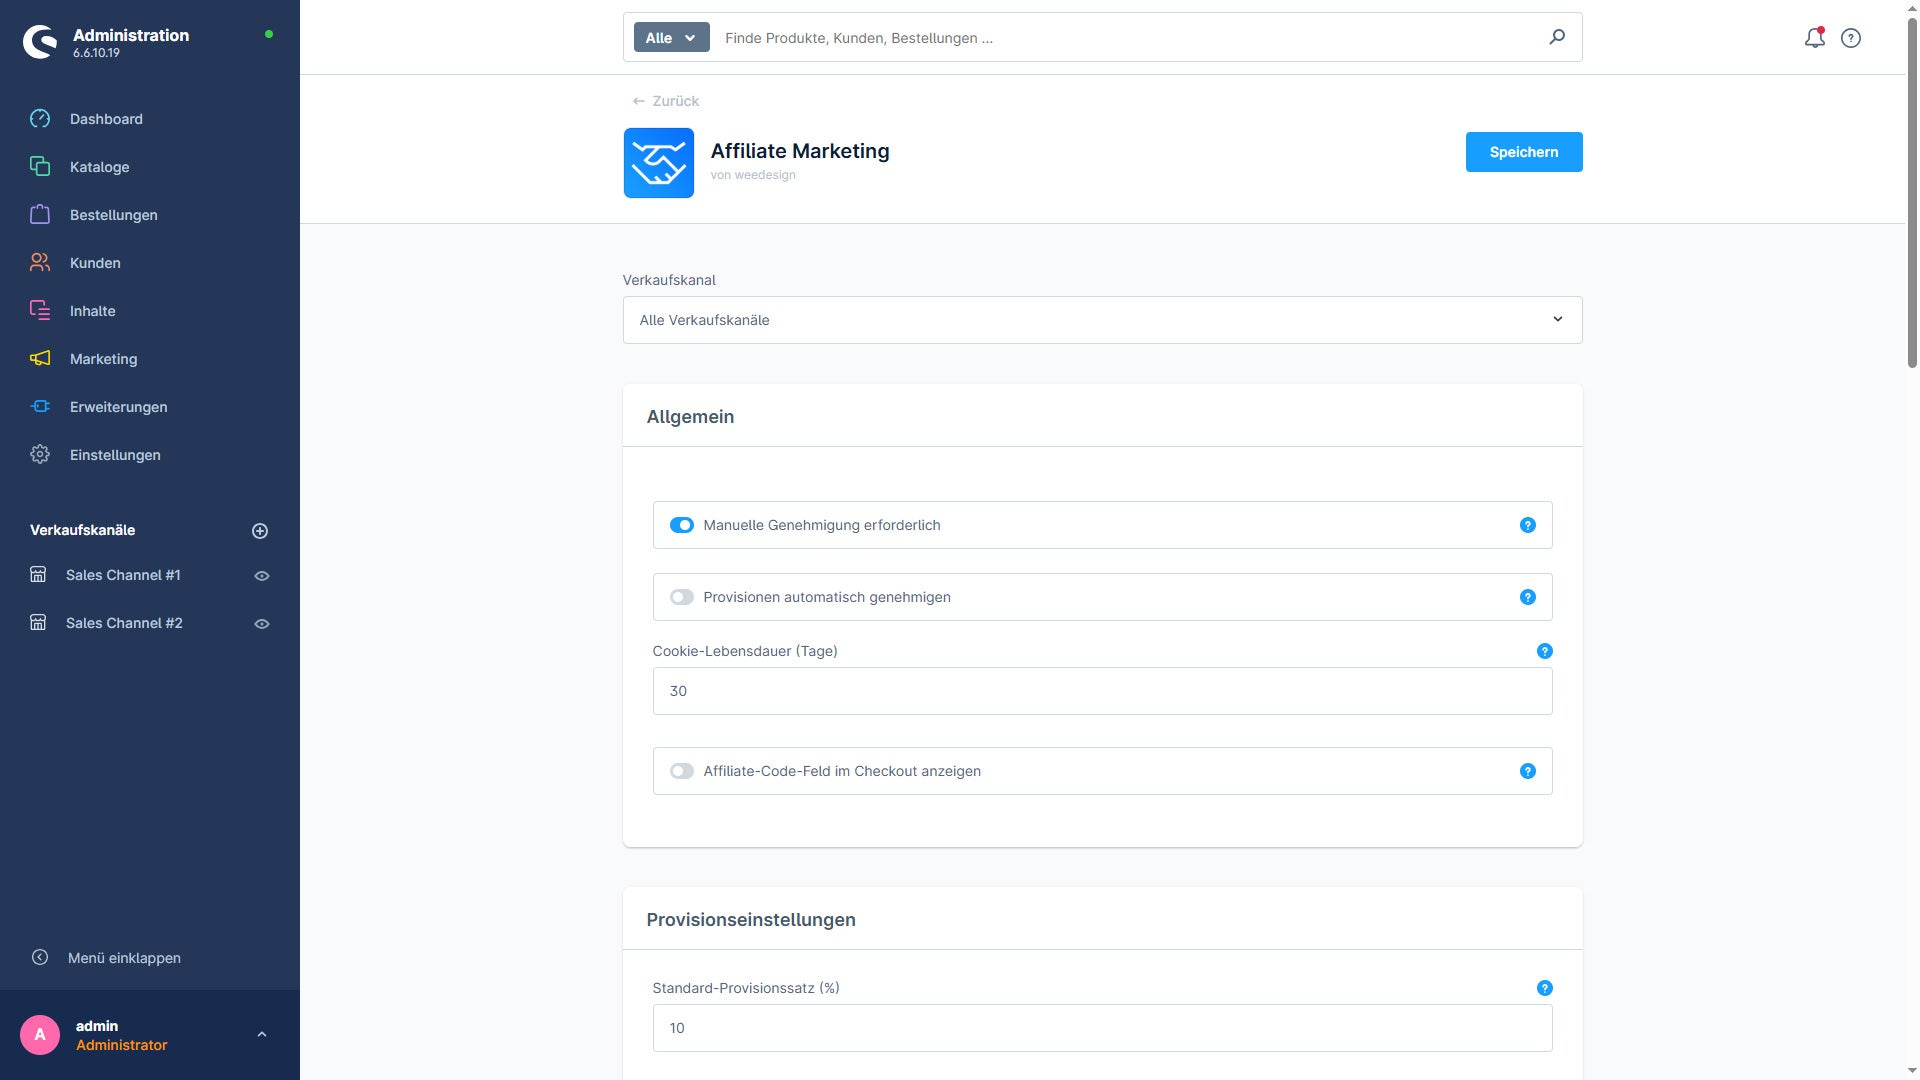
Task: Click the Standard-Provisionssatz input field
Action: [x=1102, y=1028]
